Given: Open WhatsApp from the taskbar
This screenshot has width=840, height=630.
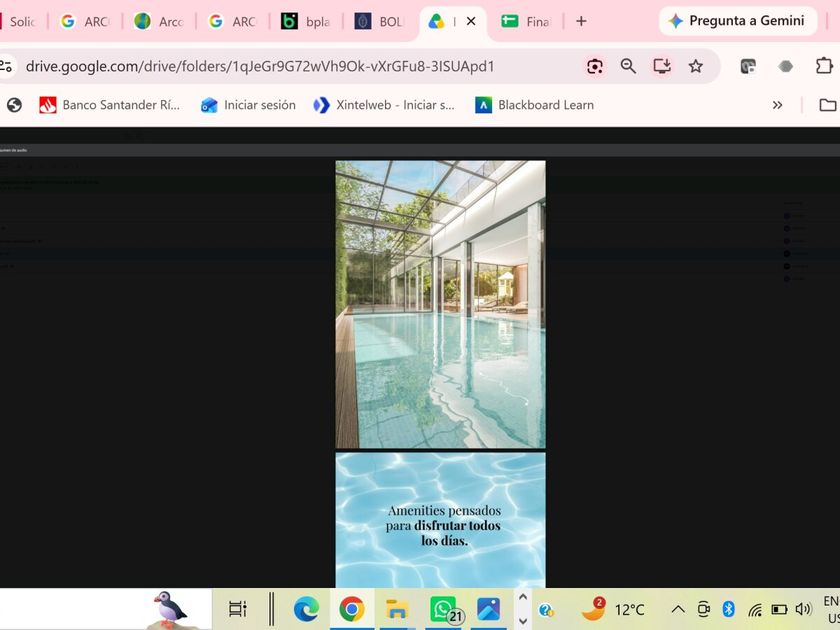Looking at the screenshot, I should point(445,610).
